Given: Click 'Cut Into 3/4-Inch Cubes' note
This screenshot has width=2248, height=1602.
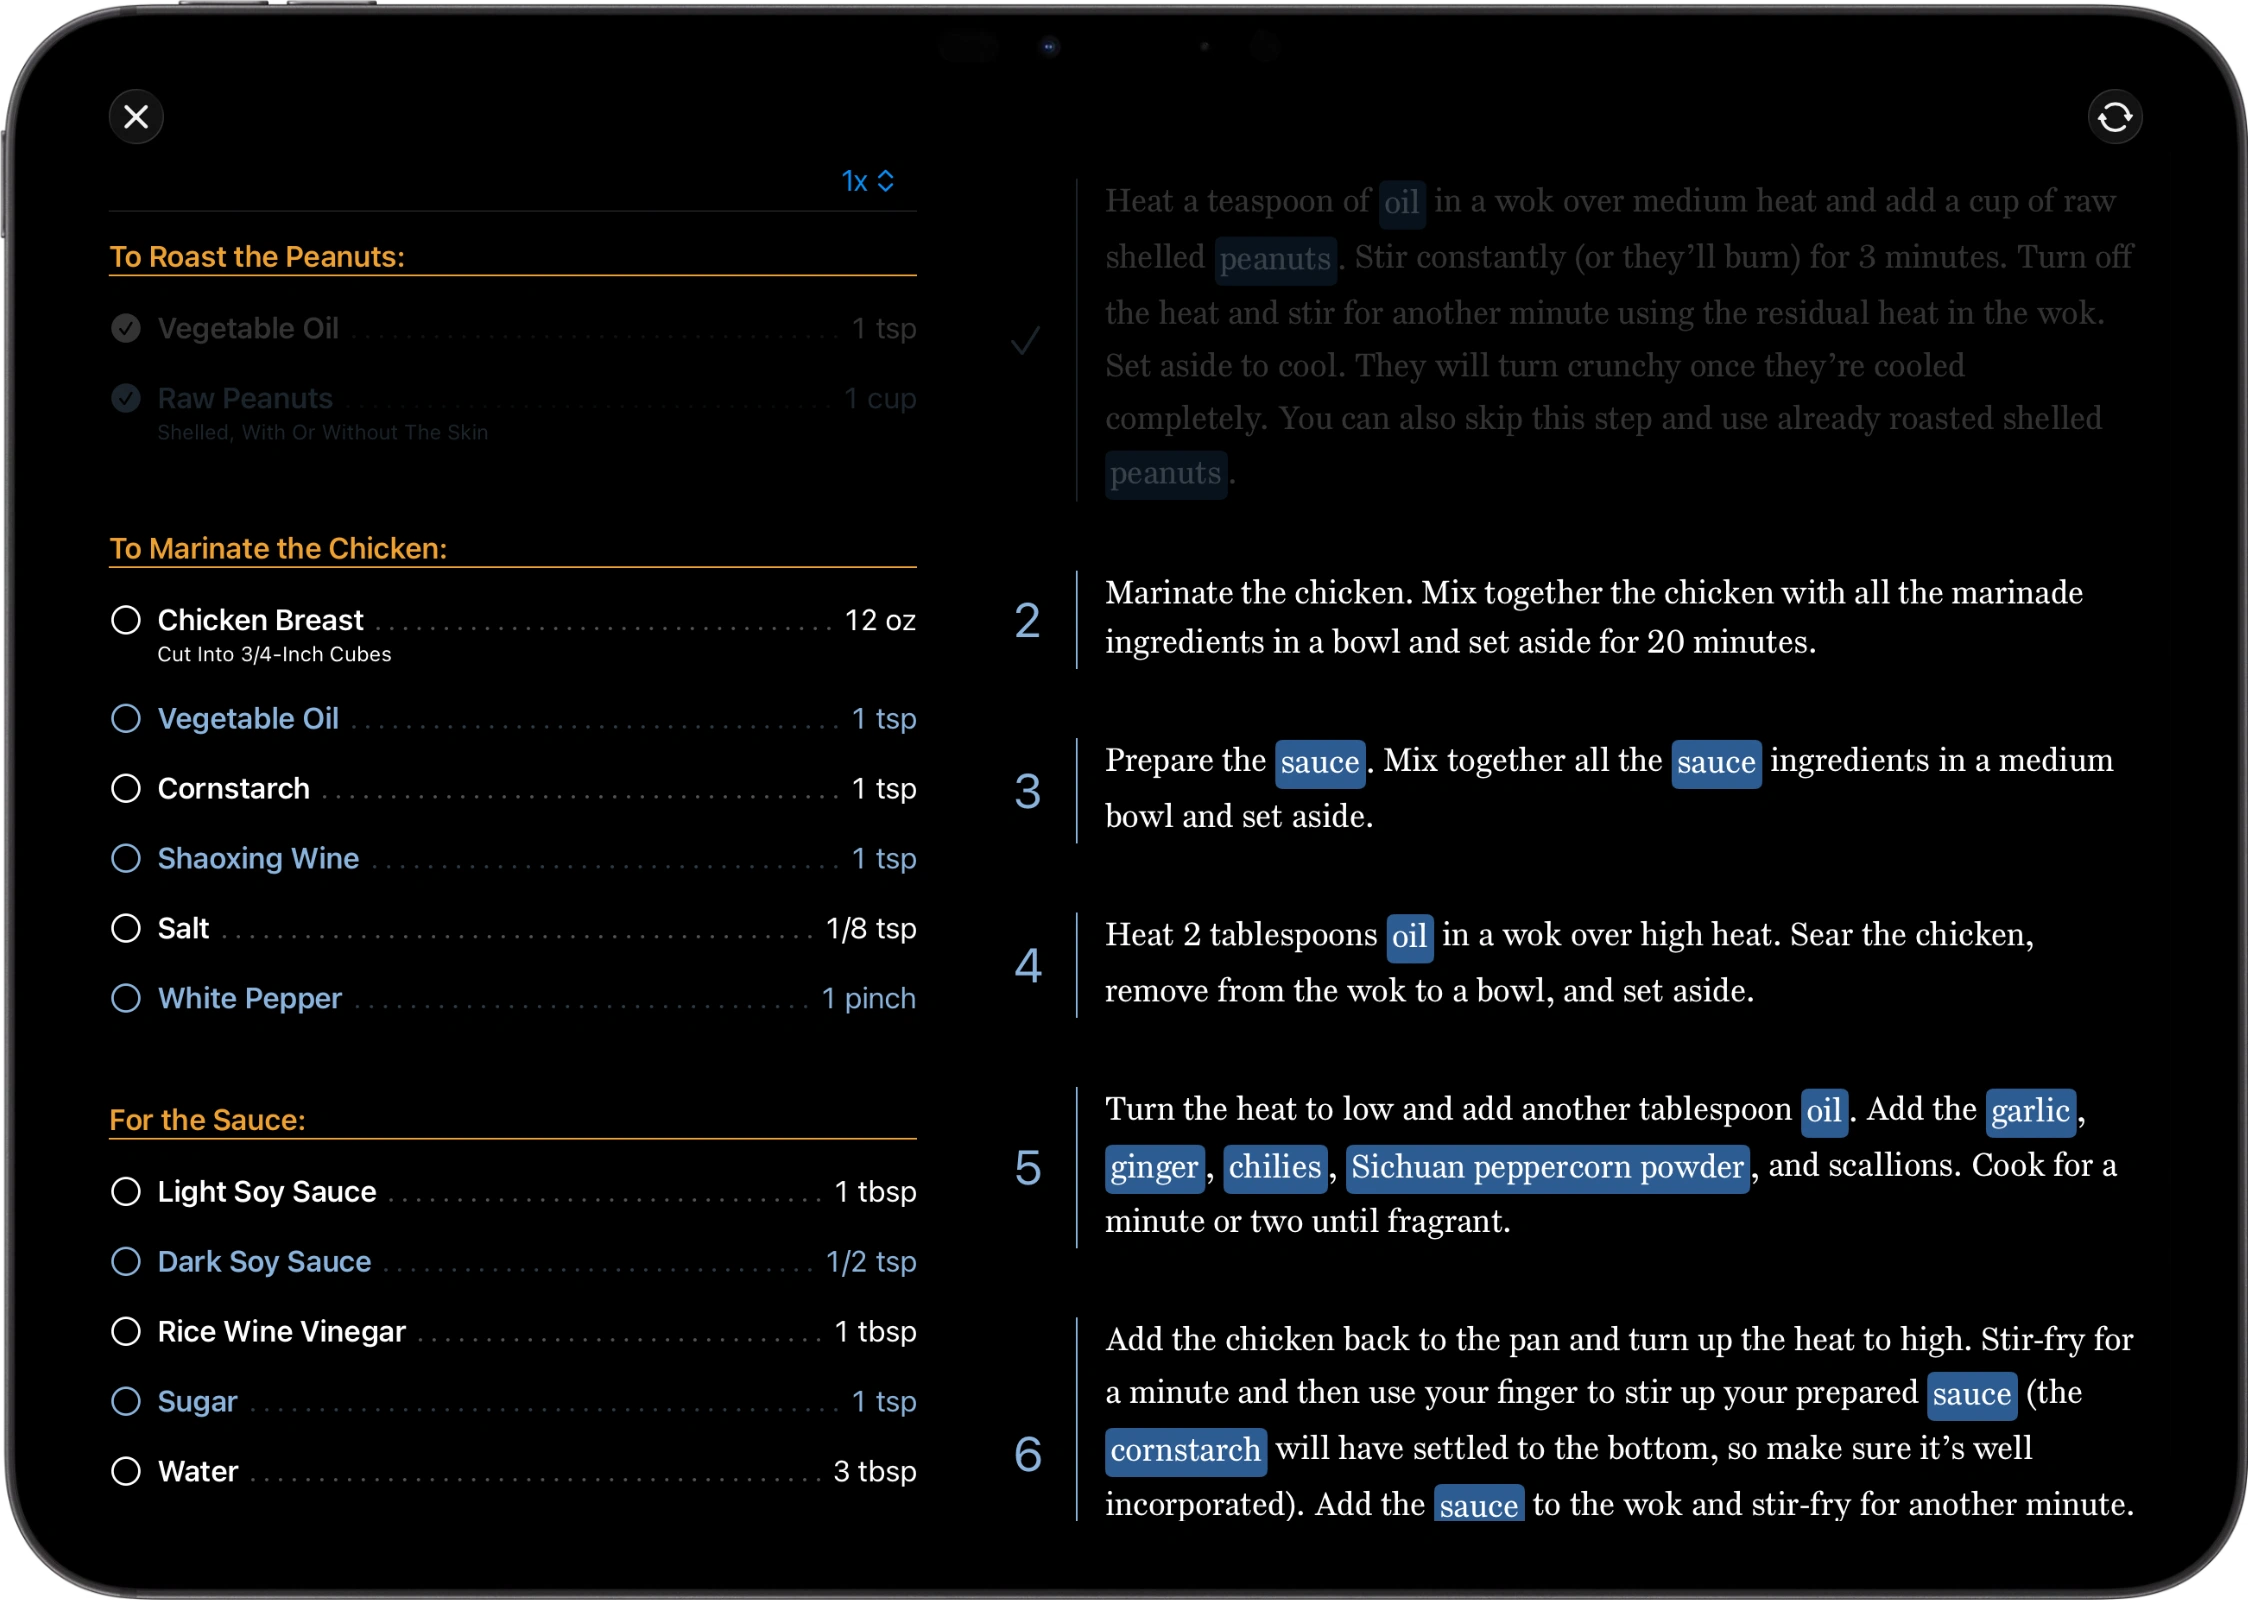Looking at the screenshot, I should [274, 655].
